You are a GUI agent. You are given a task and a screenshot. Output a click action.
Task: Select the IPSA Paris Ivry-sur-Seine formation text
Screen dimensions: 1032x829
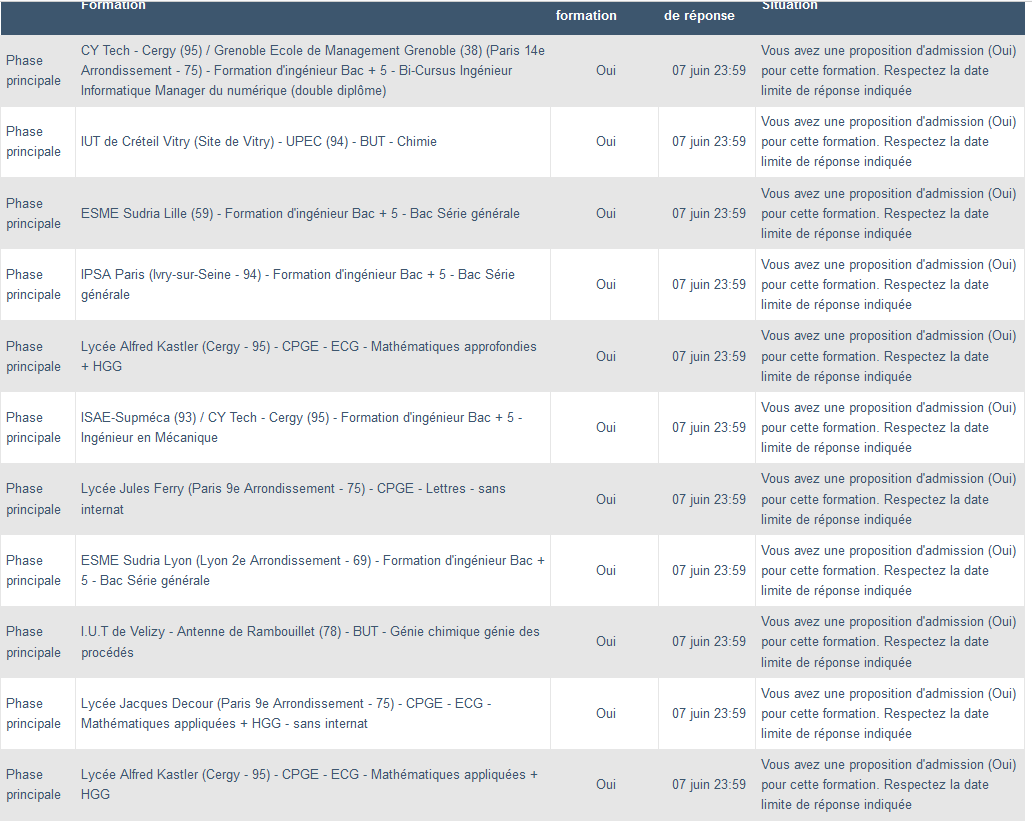pyautogui.click(x=297, y=284)
